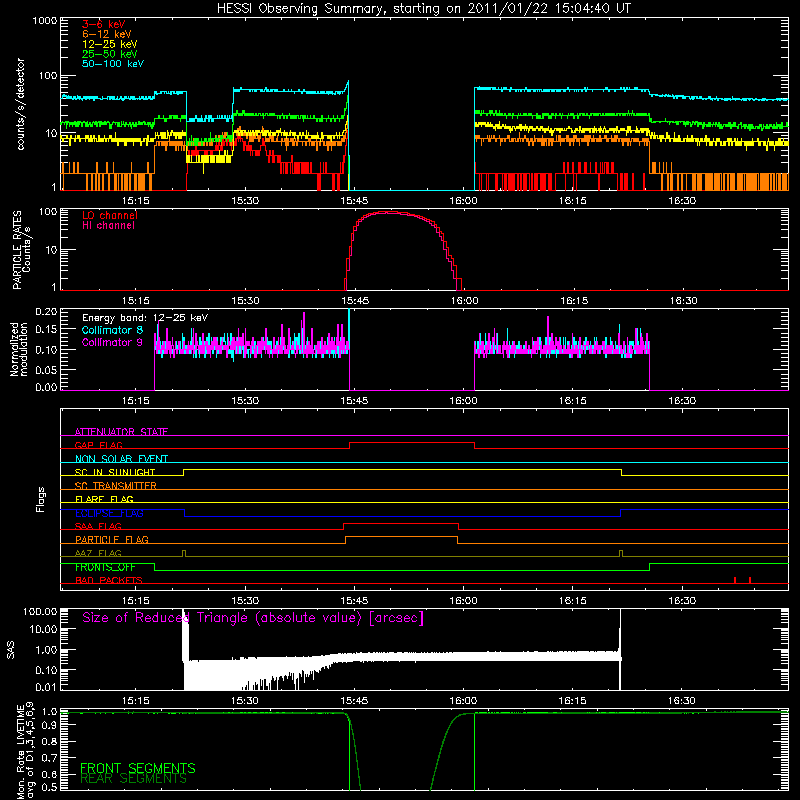This screenshot has height=800, width=800.
Task: Click the ATTENUATOR_STATE flag label
Action: tap(121, 432)
